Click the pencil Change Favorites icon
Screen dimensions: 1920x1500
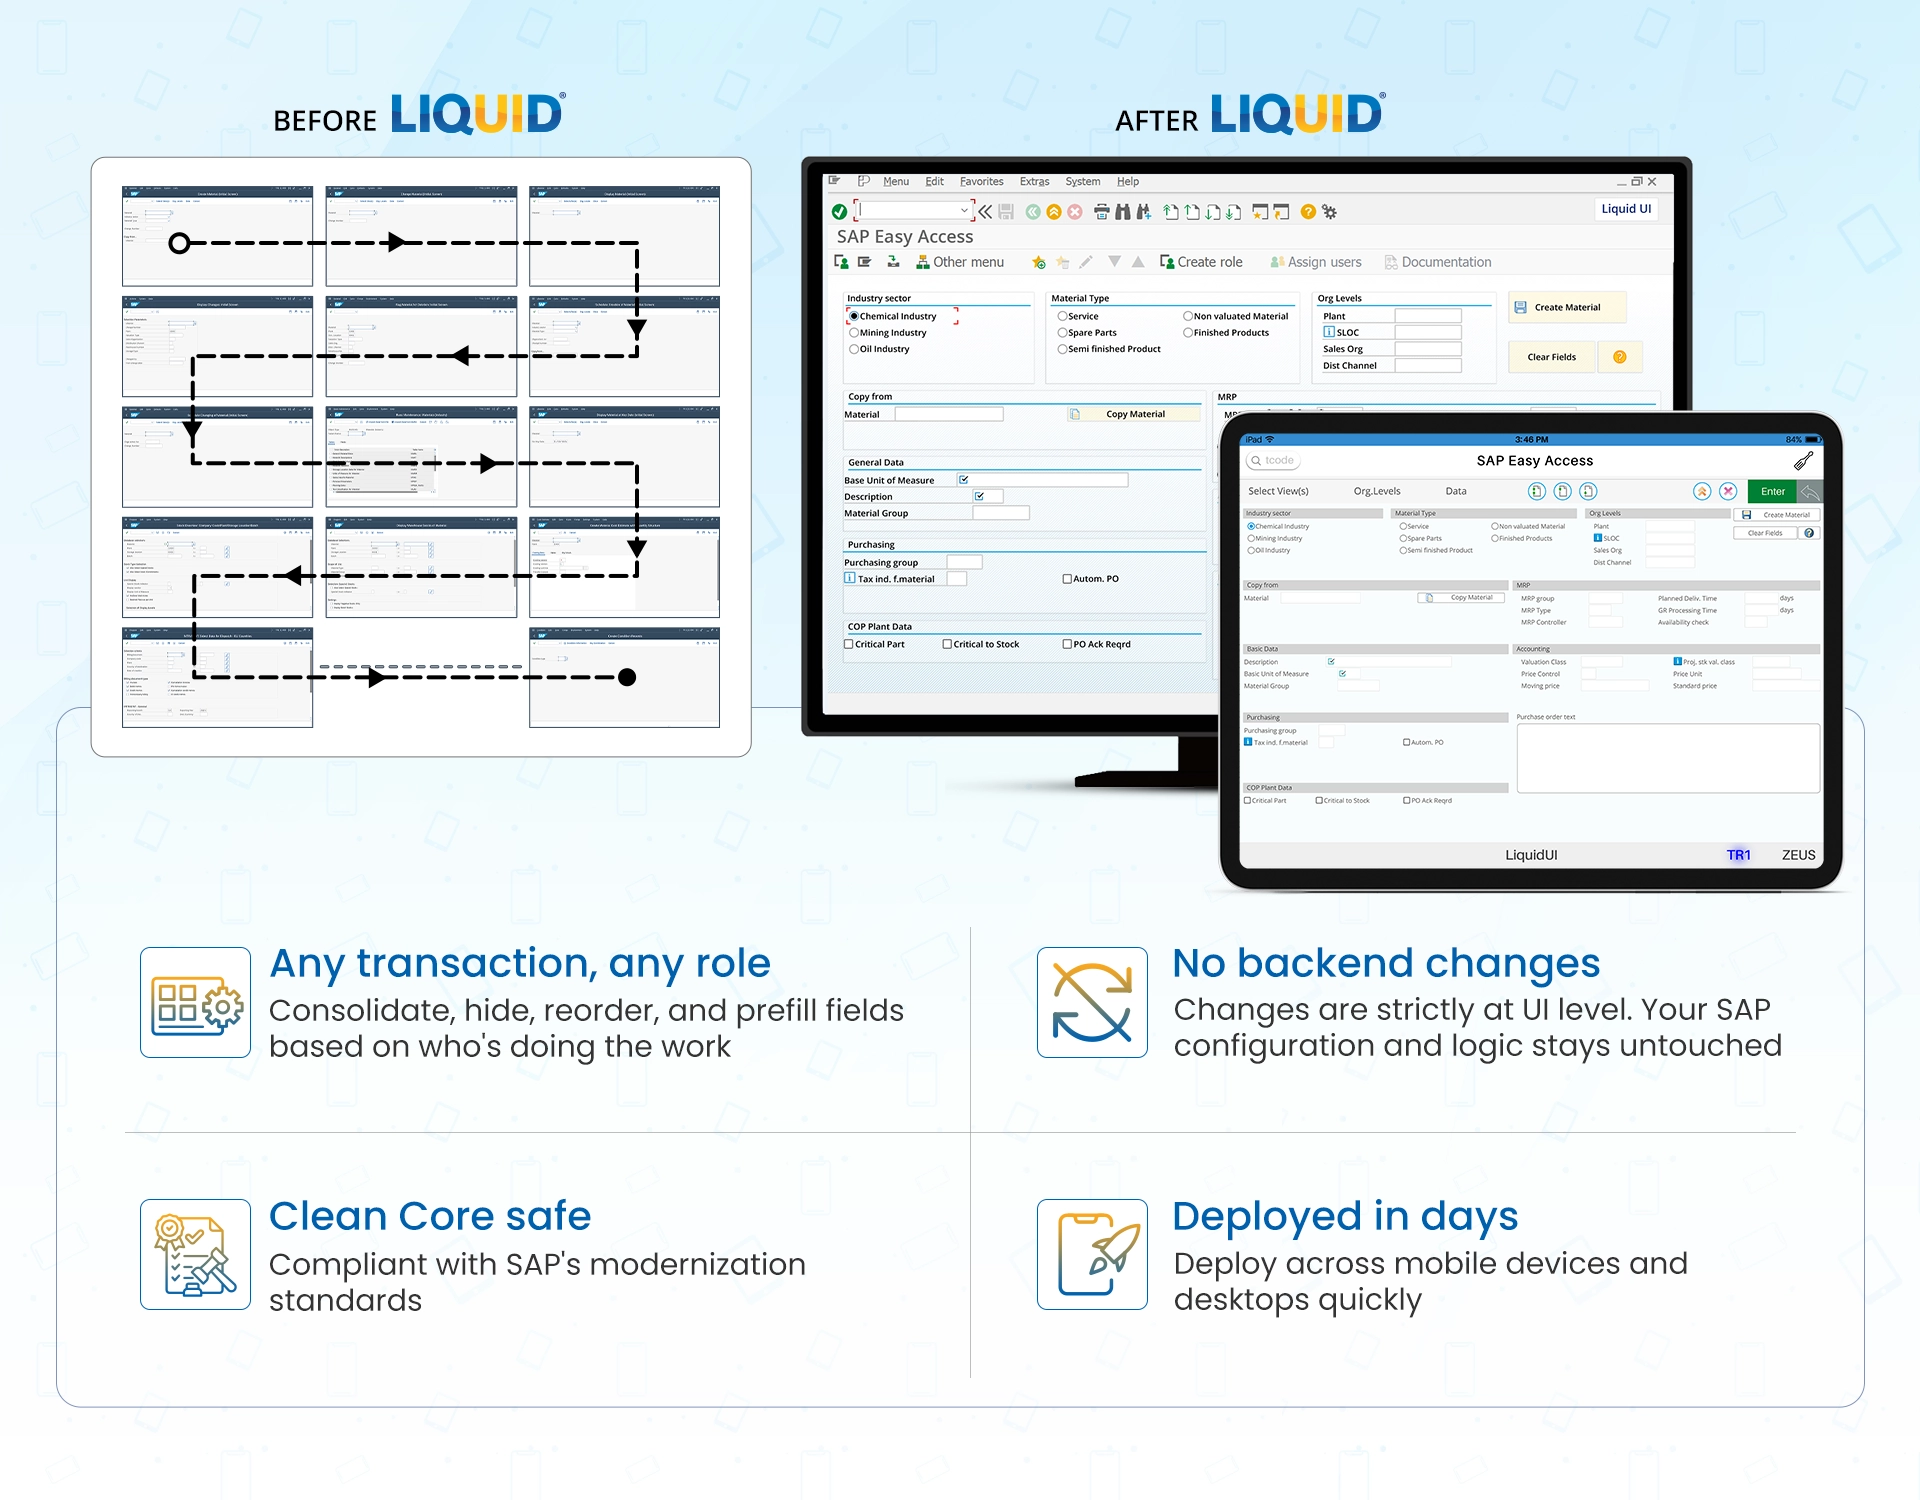[x=1086, y=262]
